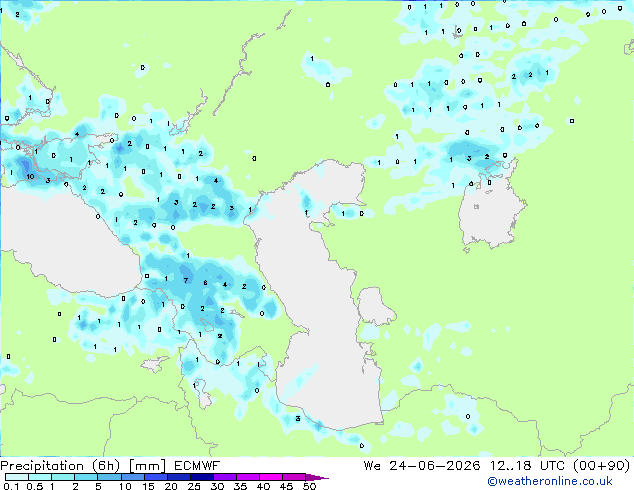Click the '(00+90)' forecast offset label
This screenshot has width=634, height=490.
click(x=601, y=466)
